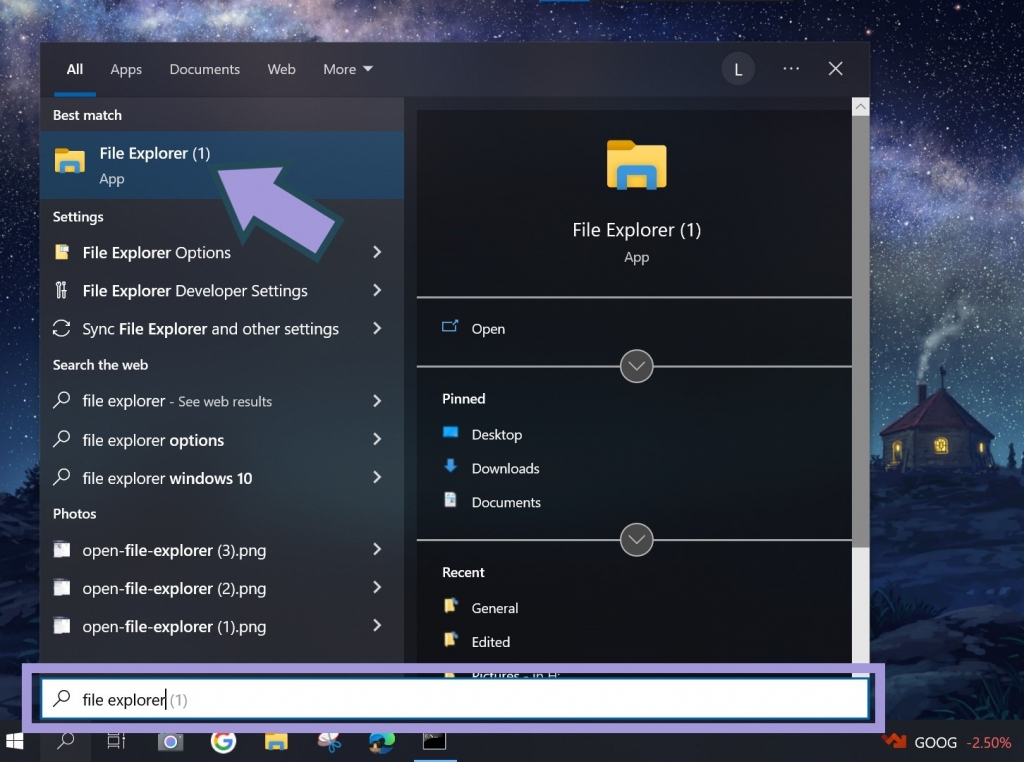Open Task View in the taskbar
This screenshot has height=762, width=1024.
pos(116,742)
